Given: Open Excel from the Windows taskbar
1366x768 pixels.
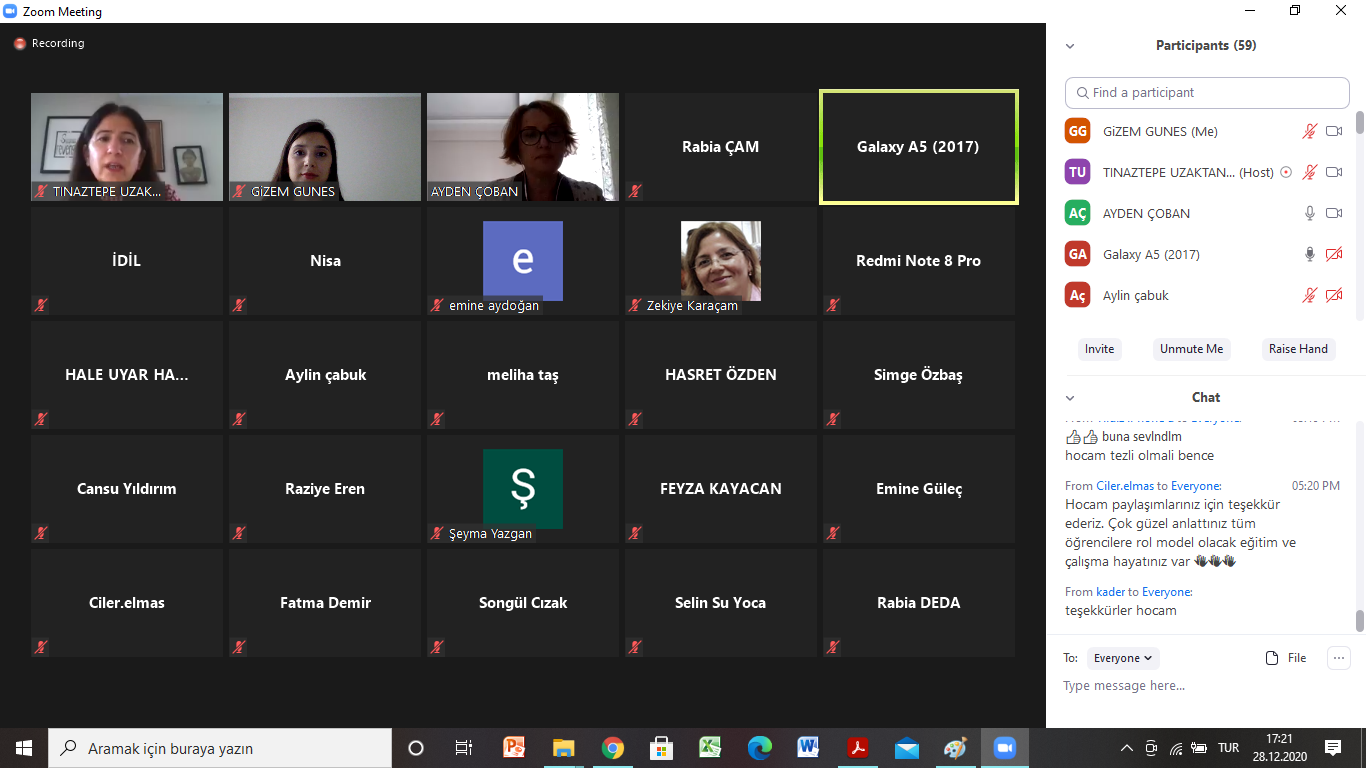Looking at the screenshot, I should [710, 748].
